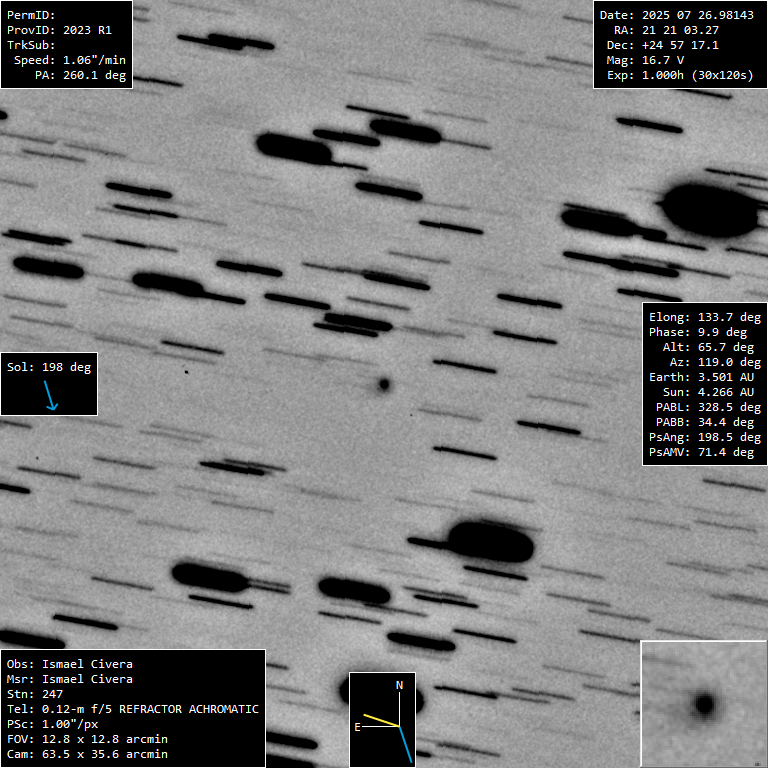Click the comet nucleus in the image center
The width and height of the screenshot is (768, 768).
click(384, 384)
